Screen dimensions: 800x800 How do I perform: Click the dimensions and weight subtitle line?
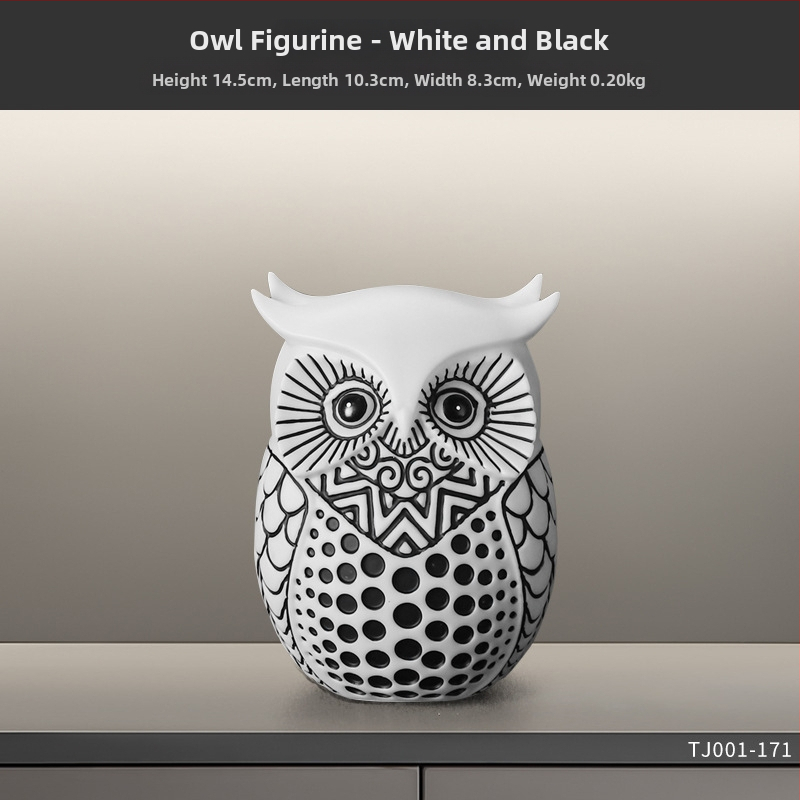pyautogui.click(x=399, y=80)
